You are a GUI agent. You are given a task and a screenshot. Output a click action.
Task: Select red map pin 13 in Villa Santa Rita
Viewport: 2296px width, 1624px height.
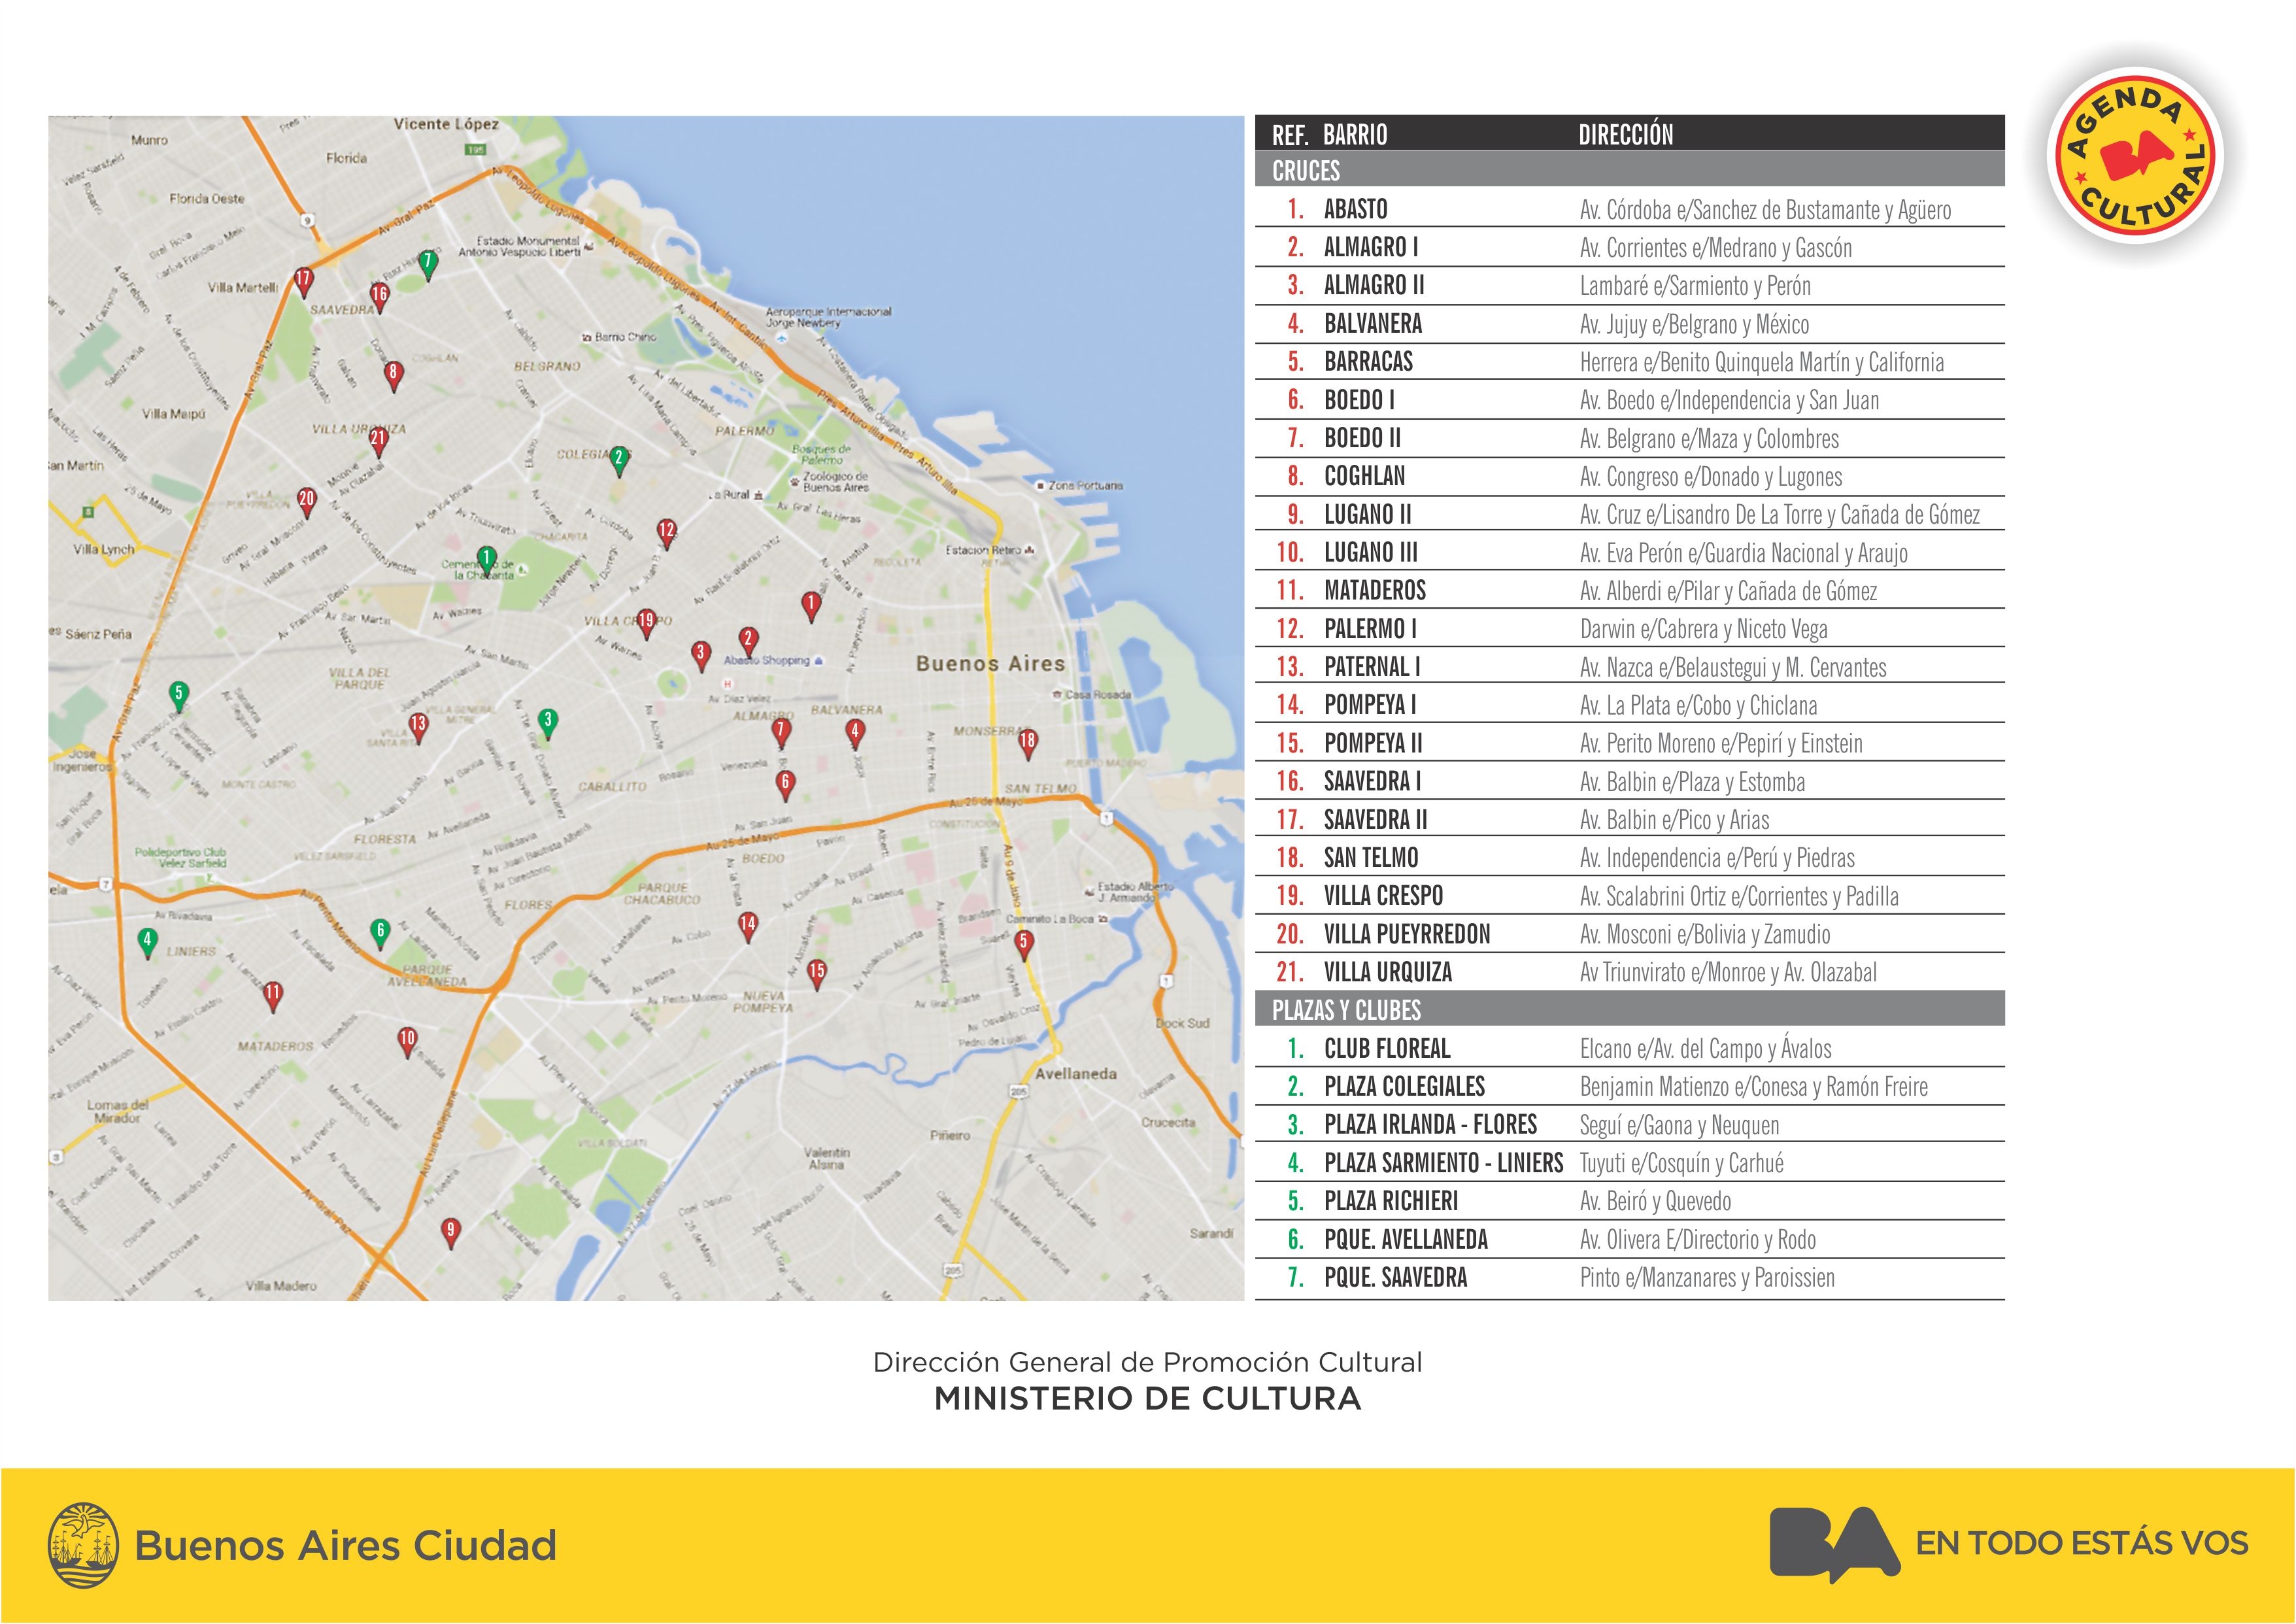pyautogui.click(x=418, y=727)
